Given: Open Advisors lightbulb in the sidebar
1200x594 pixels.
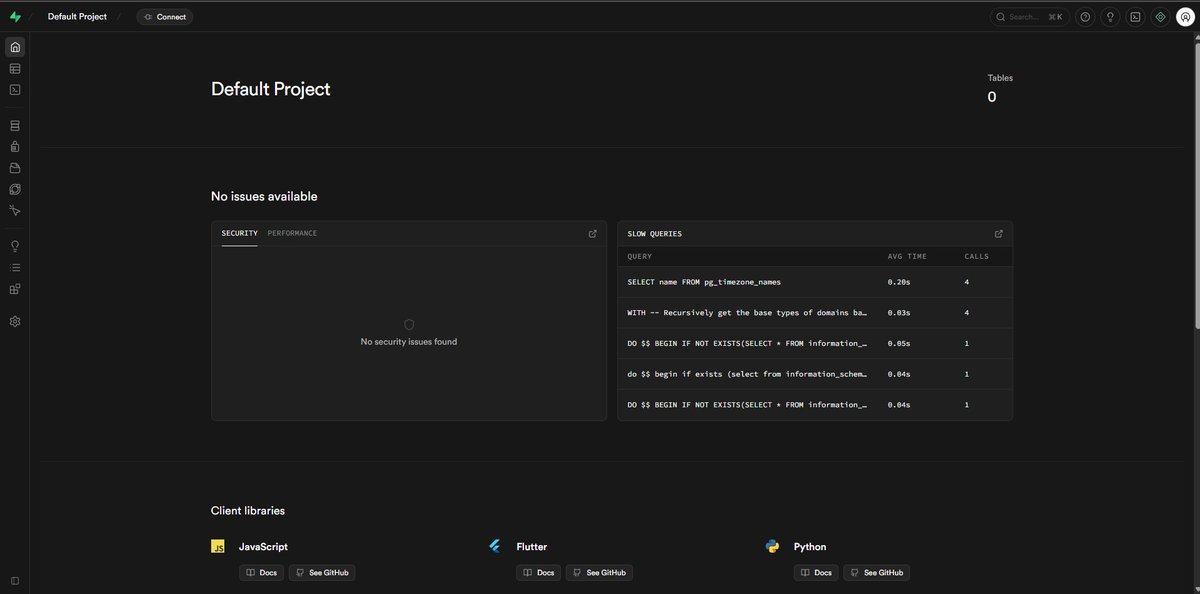Looking at the screenshot, I should pyautogui.click(x=15, y=246).
